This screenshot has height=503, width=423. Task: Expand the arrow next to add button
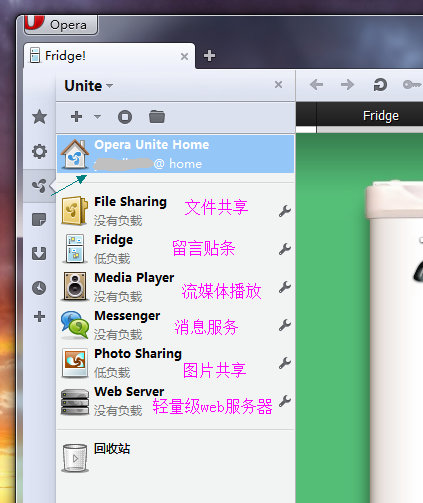[x=97, y=117]
